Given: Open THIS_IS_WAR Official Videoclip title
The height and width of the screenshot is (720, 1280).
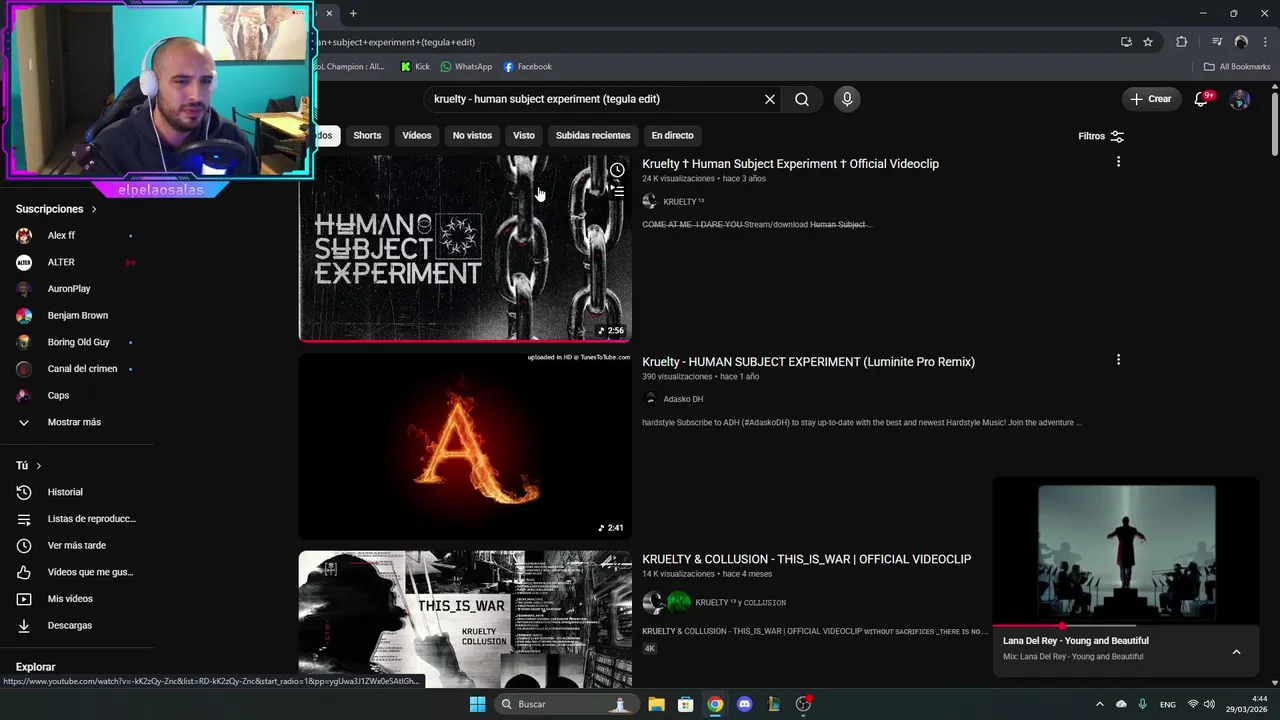Looking at the screenshot, I should click(x=806, y=559).
